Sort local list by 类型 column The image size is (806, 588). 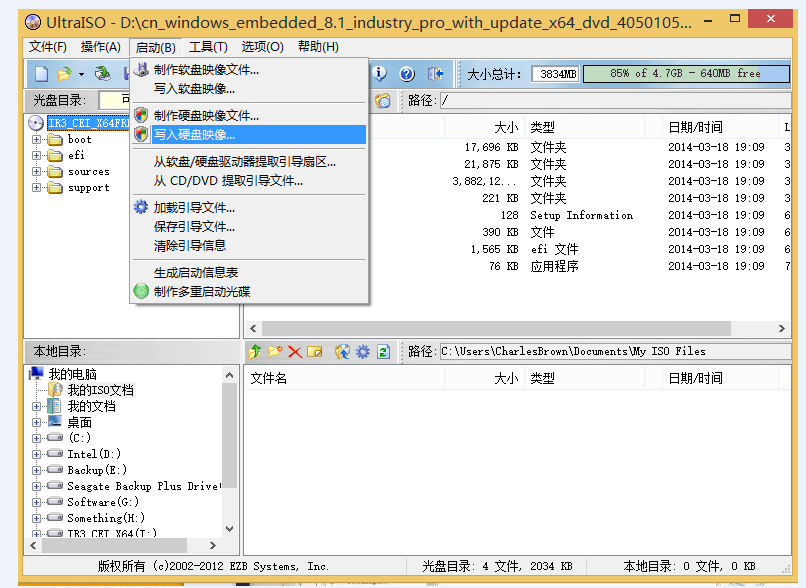point(584,379)
